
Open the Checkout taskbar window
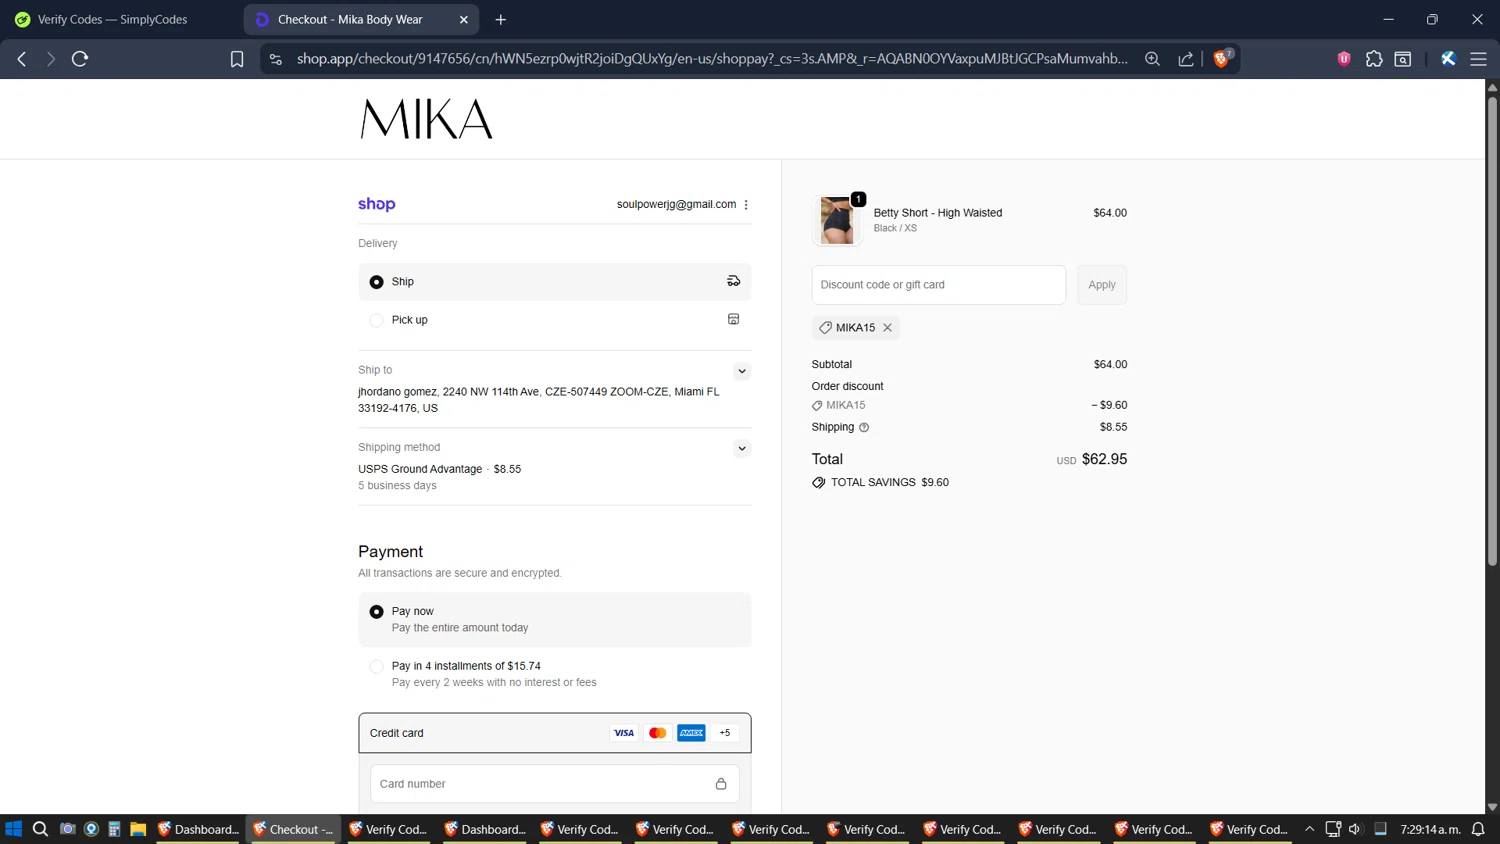294,829
